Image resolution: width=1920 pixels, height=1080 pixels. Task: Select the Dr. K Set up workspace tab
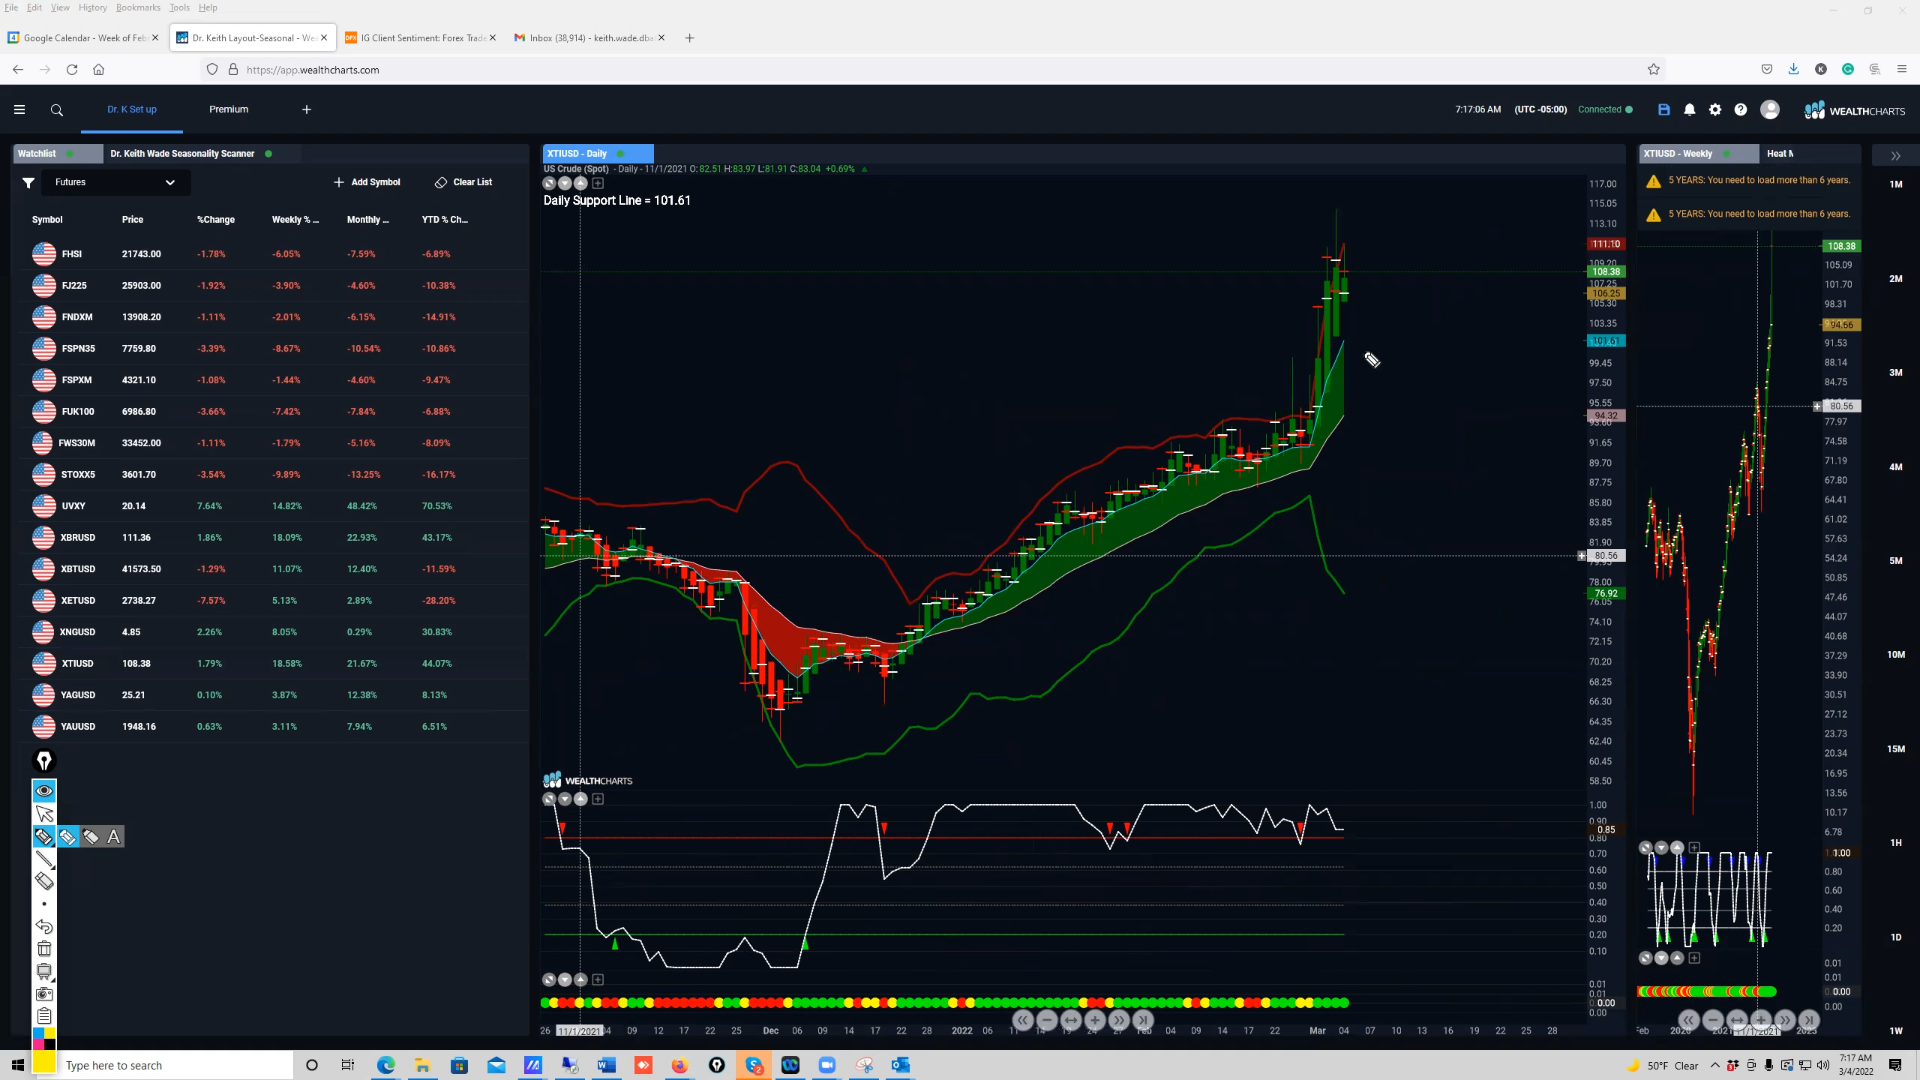(132, 110)
